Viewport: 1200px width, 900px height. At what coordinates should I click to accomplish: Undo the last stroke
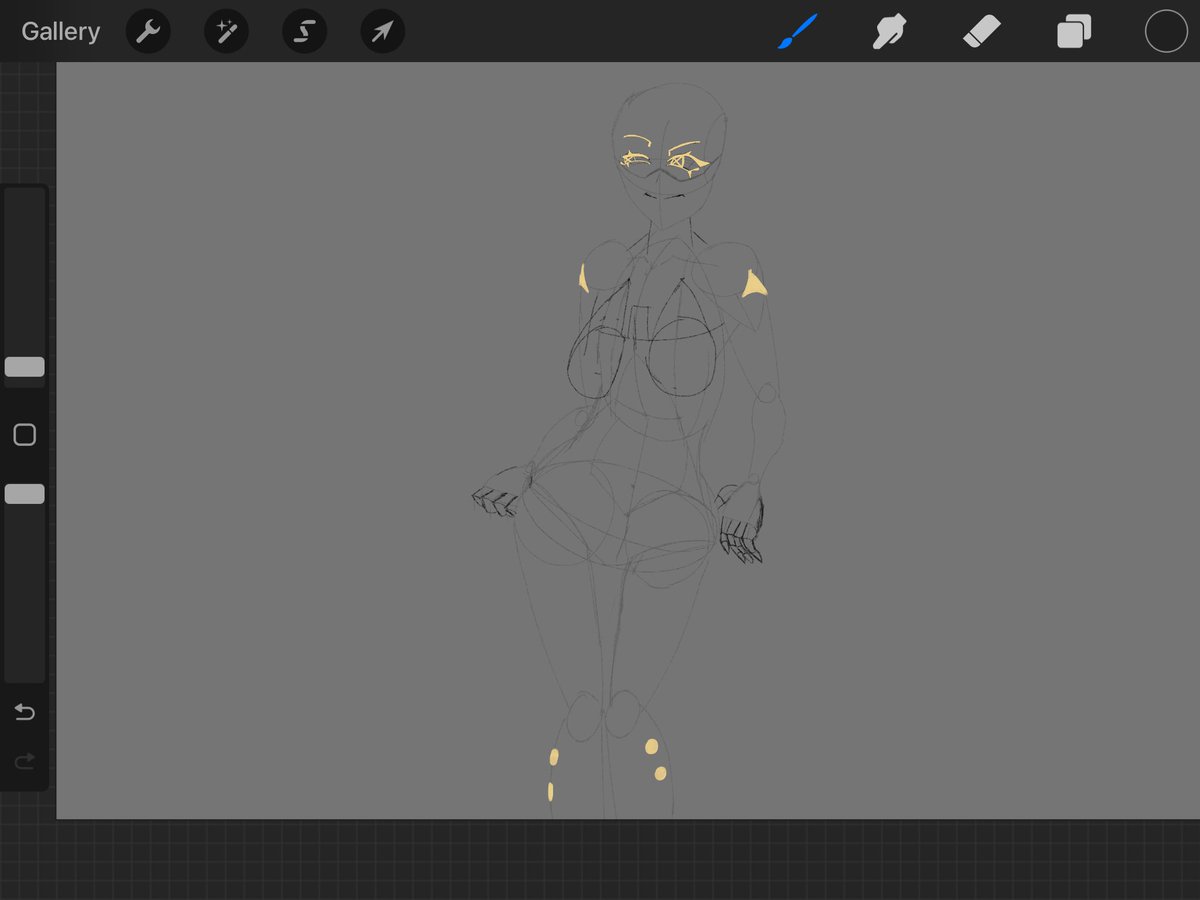(x=25, y=712)
